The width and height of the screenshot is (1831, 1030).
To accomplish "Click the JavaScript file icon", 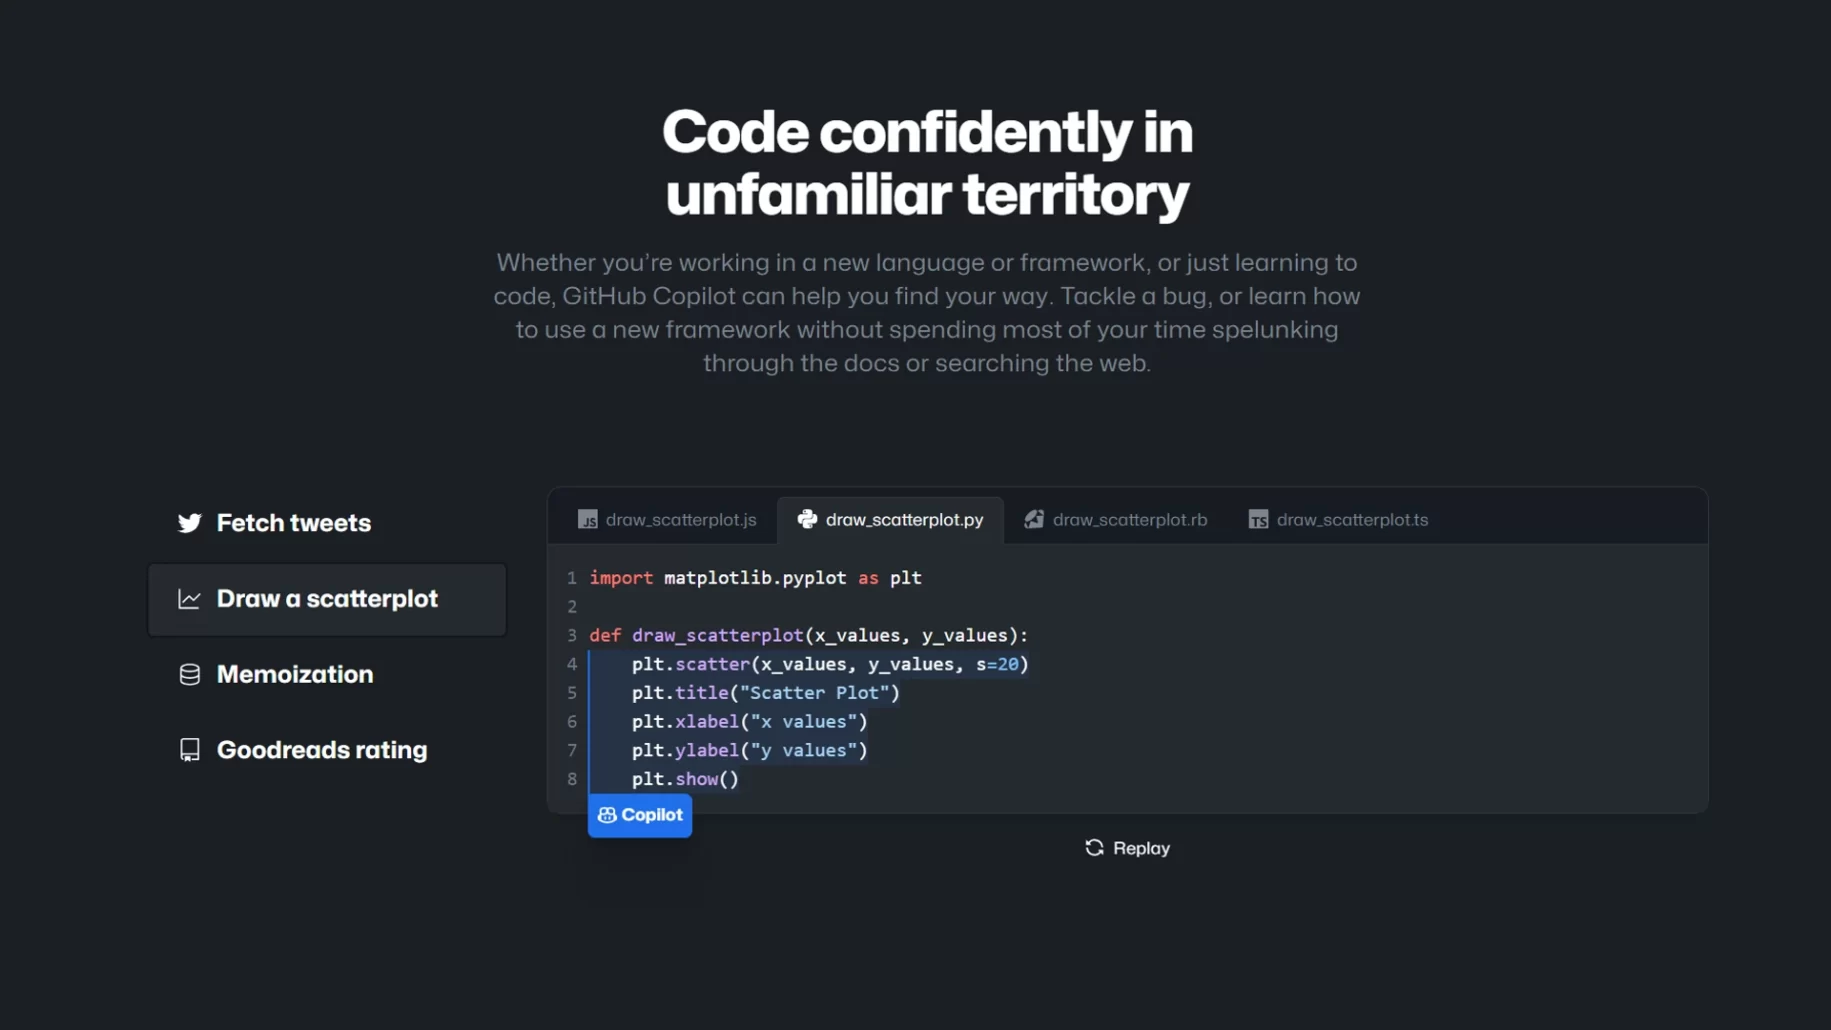I will (587, 520).
